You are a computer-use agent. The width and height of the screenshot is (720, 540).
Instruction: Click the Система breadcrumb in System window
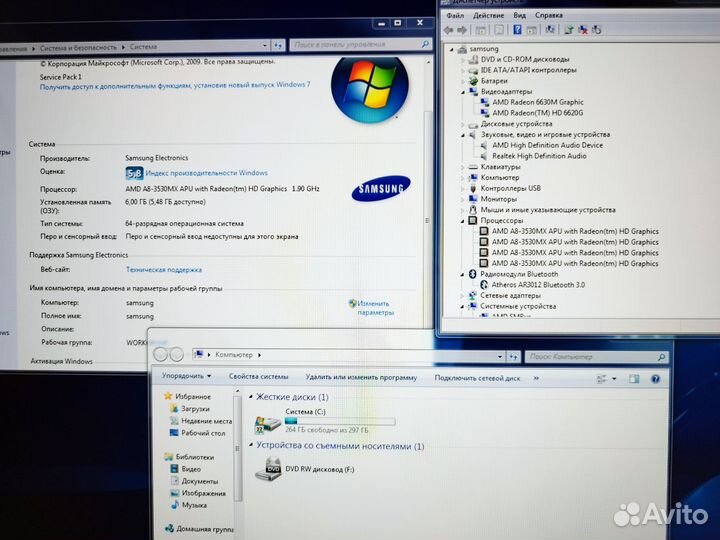point(143,47)
